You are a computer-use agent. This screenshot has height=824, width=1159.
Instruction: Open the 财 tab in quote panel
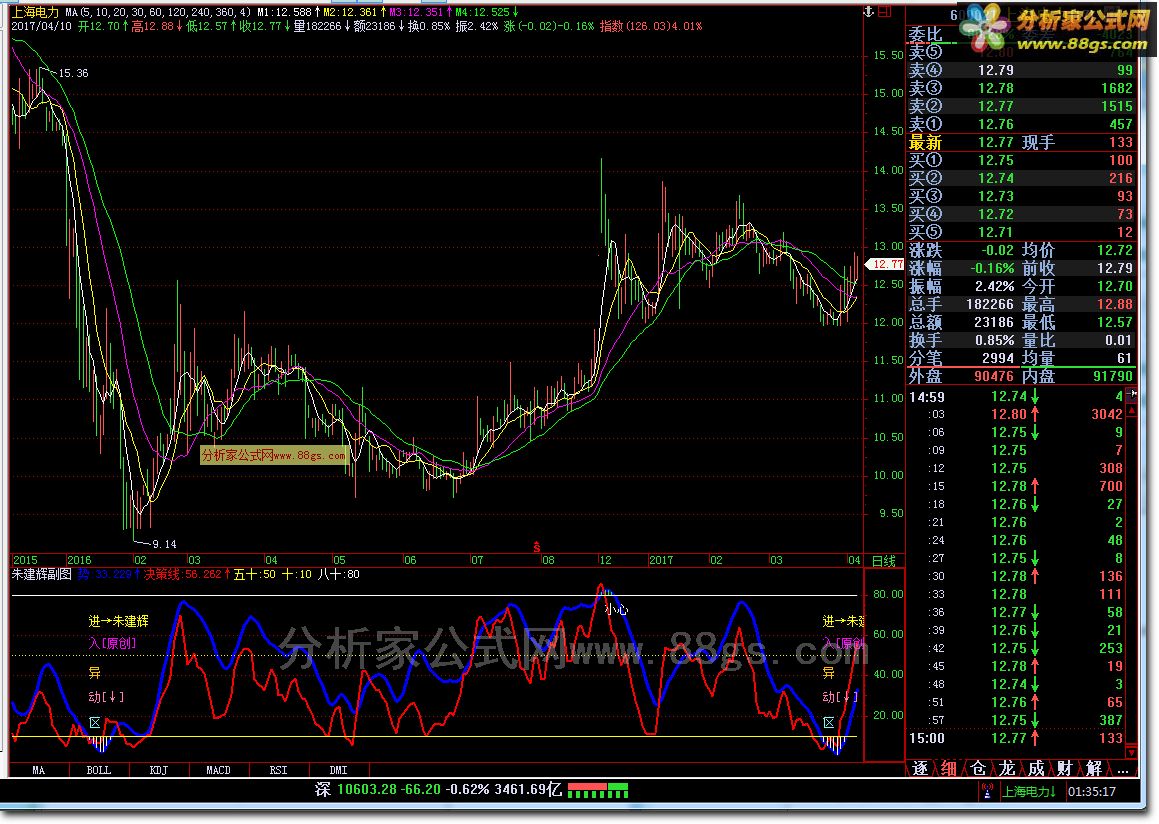pos(1064,769)
